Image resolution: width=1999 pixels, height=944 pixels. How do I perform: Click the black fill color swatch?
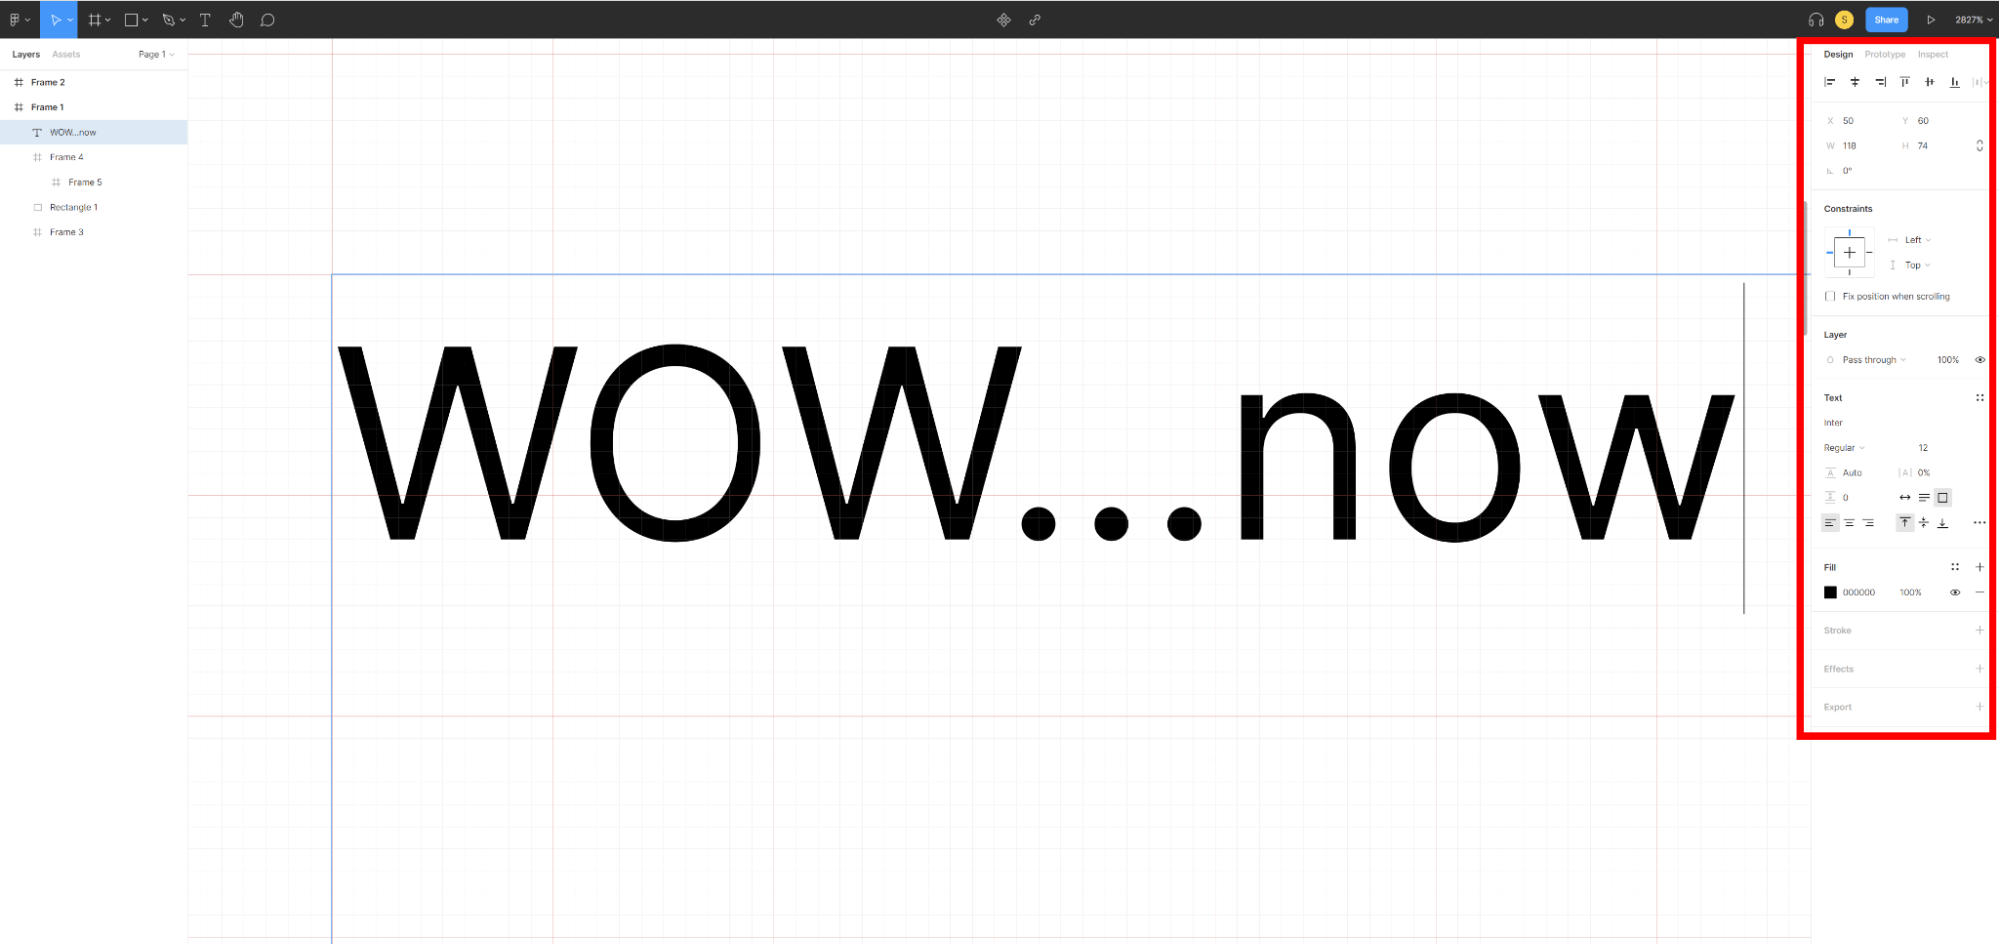[1830, 592]
